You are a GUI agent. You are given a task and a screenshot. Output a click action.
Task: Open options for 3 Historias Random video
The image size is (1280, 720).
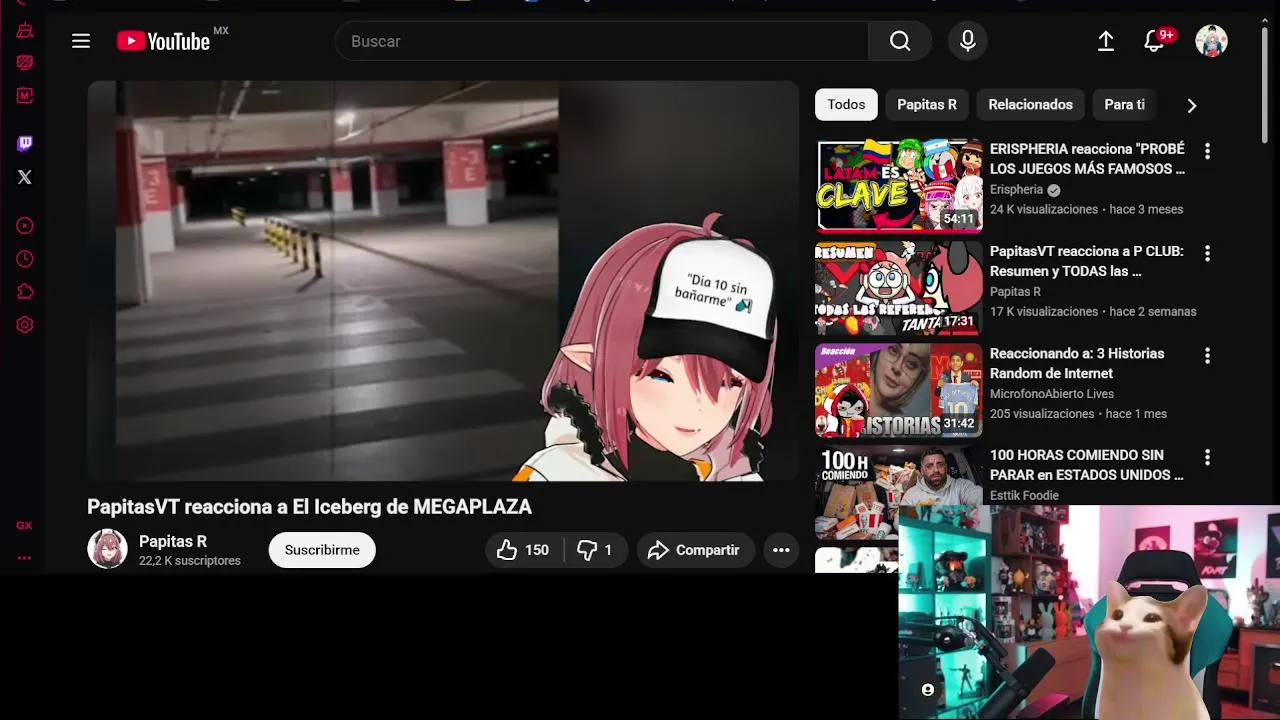pyautogui.click(x=1207, y=355)
